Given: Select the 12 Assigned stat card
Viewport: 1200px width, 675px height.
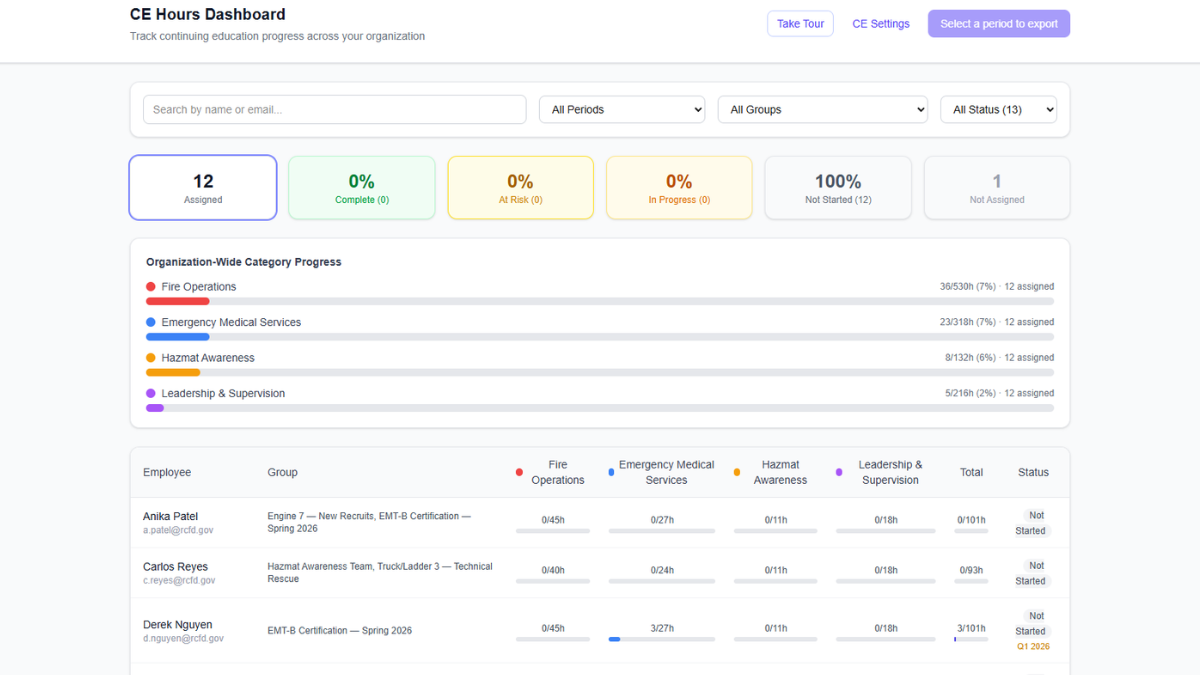Looking at the screenshot, I should click(203, 187).
